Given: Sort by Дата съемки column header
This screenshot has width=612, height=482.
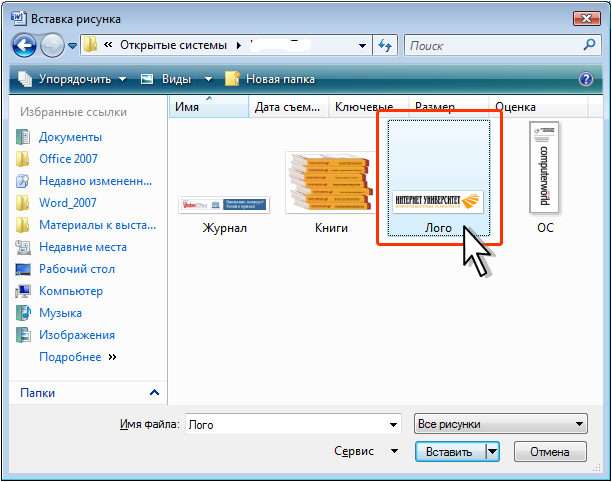Looking at the screenshot, I should tap(289, 107).
